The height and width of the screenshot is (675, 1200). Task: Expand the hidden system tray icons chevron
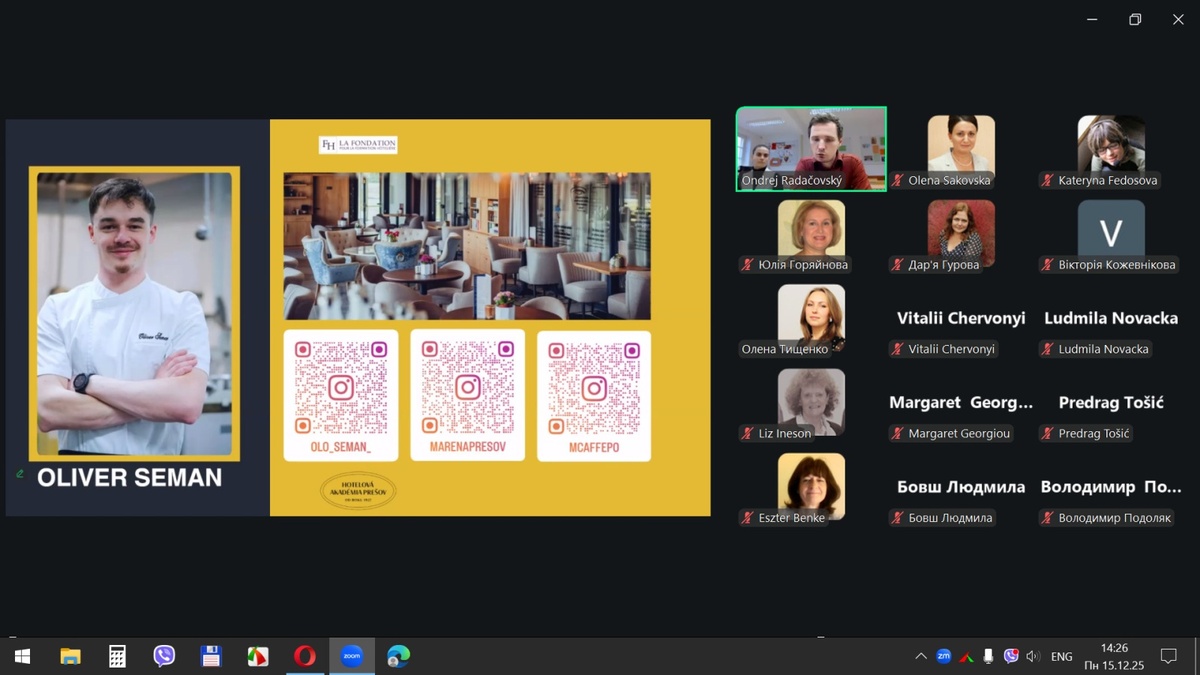click(x=920, y=656)
